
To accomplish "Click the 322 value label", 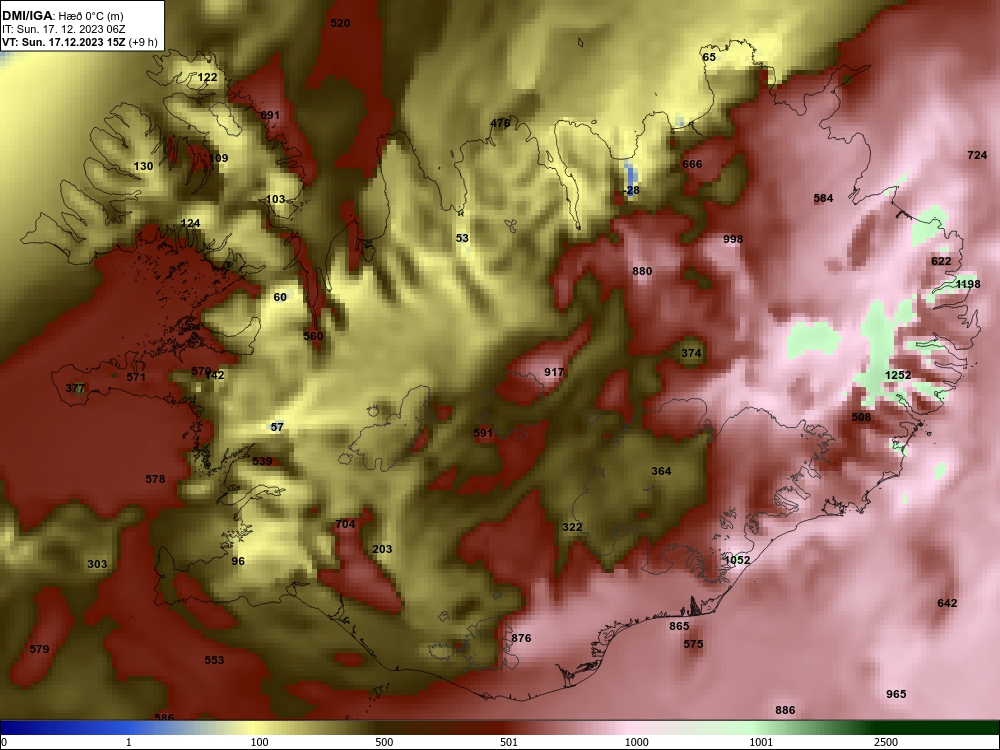I will point(572,527).
